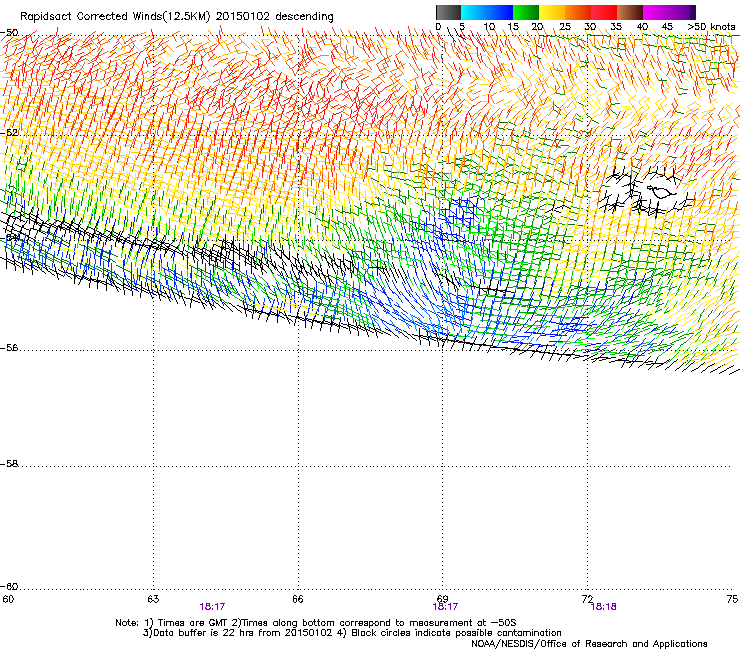Click the '-58' latitude axis label
The image size is (740, 650).
9,464
